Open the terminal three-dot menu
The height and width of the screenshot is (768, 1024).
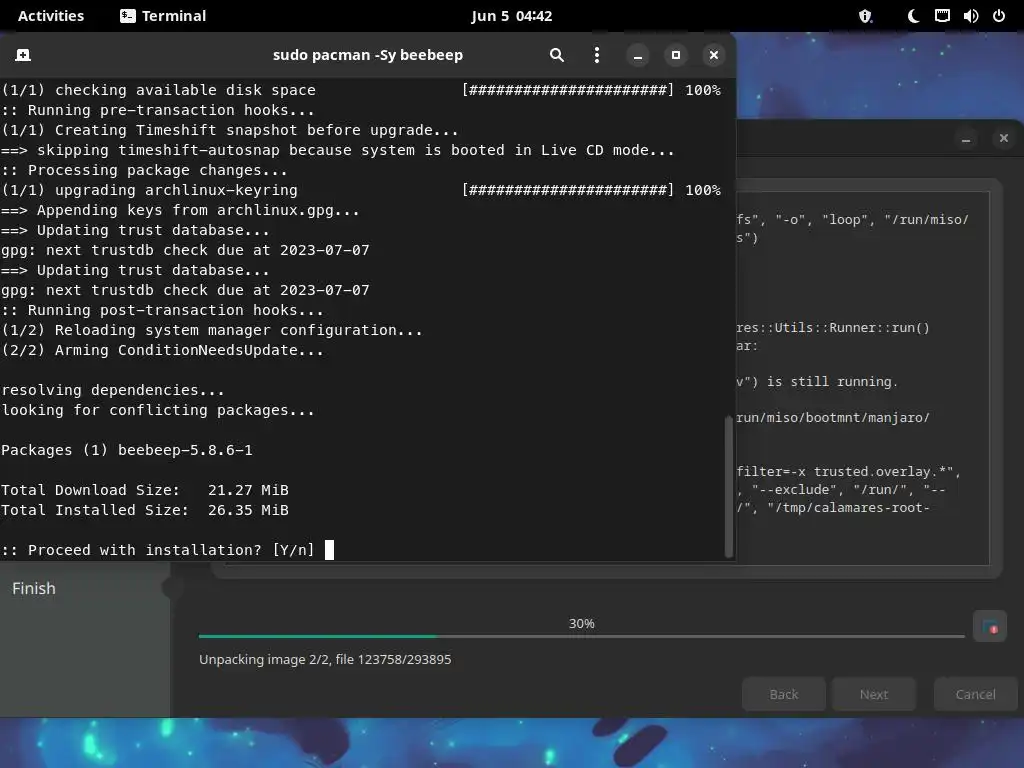click(596, 56)
